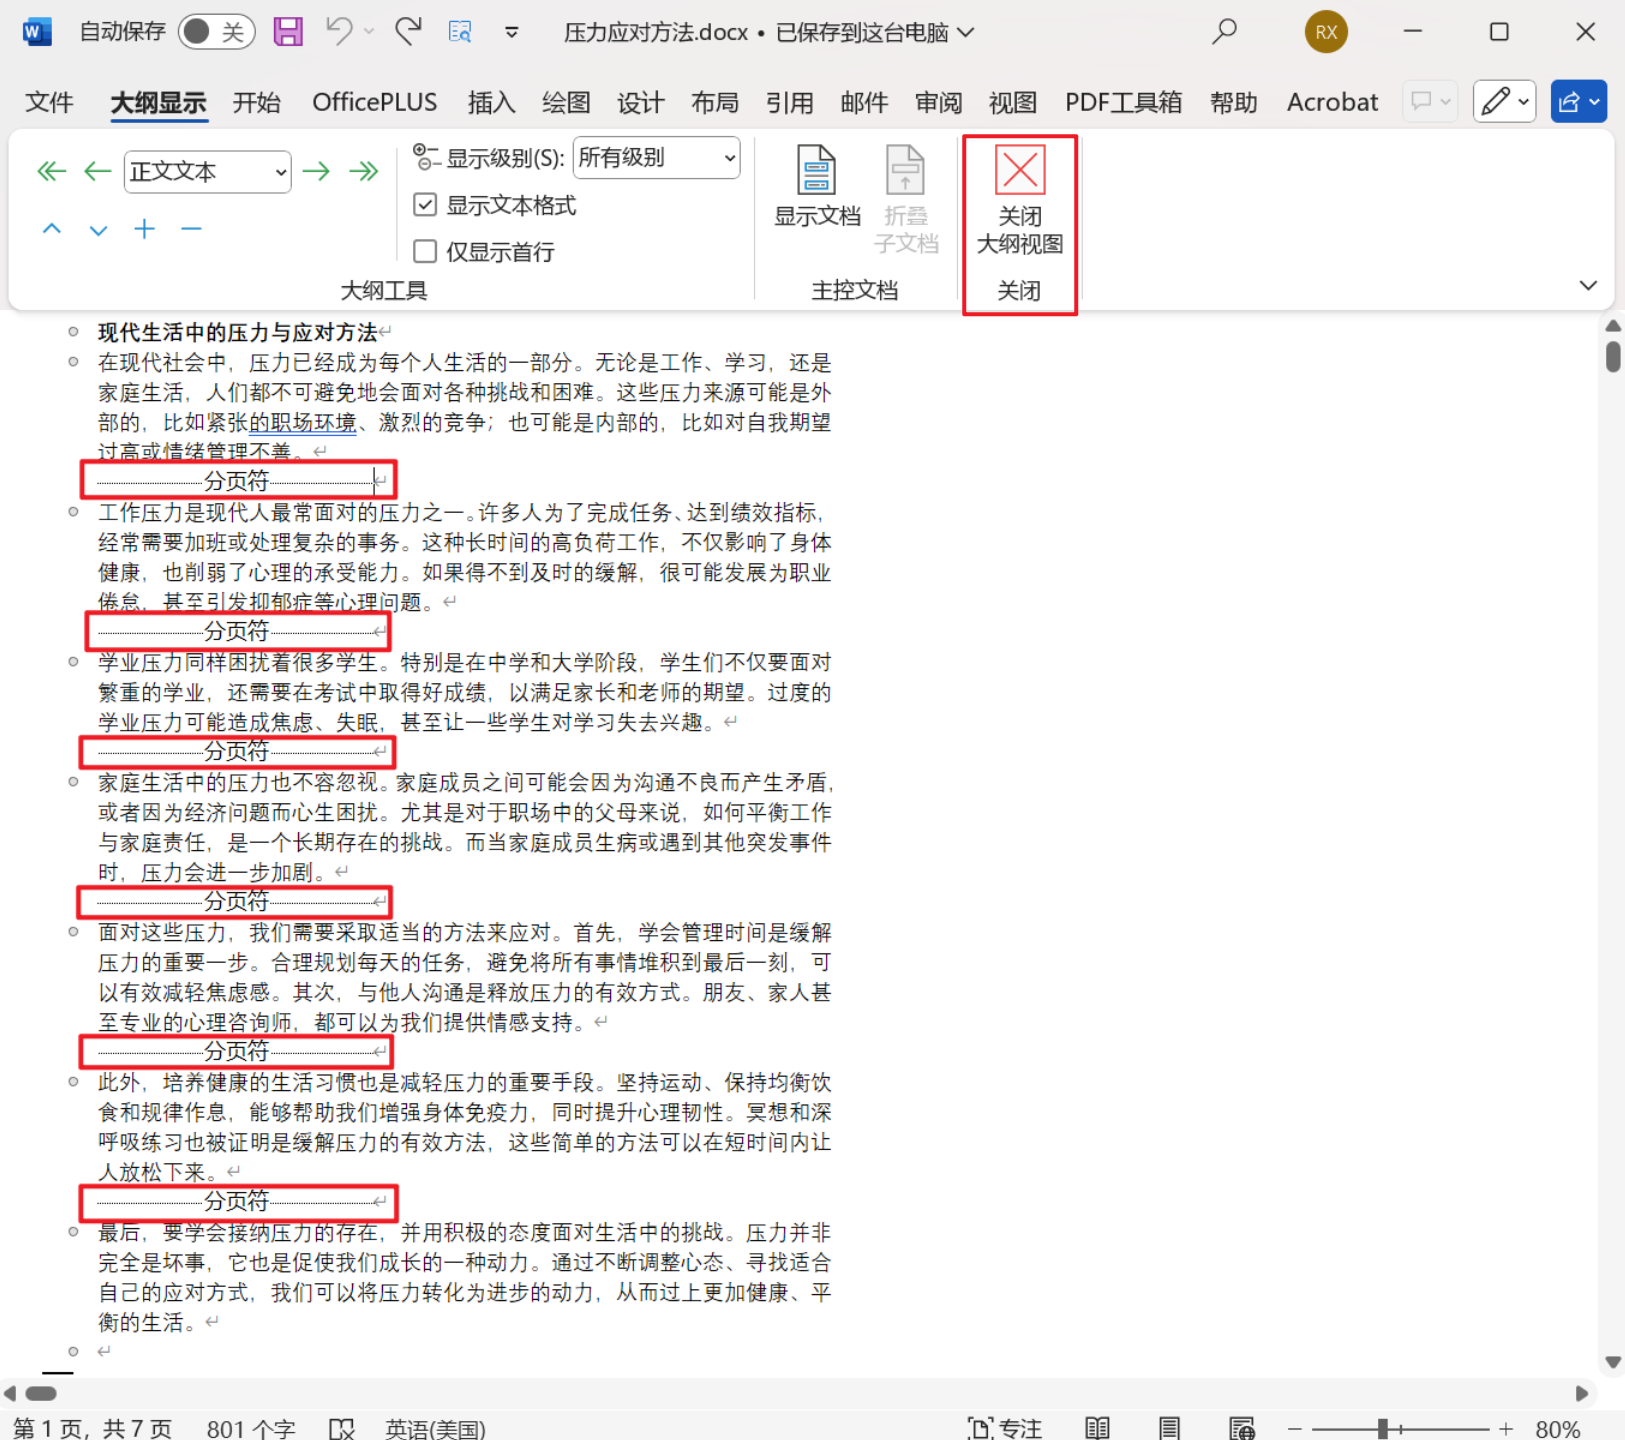Switch to 阅读视图 in the status bar
Screen dimensions: 1625x1440
point(1097,1427)
